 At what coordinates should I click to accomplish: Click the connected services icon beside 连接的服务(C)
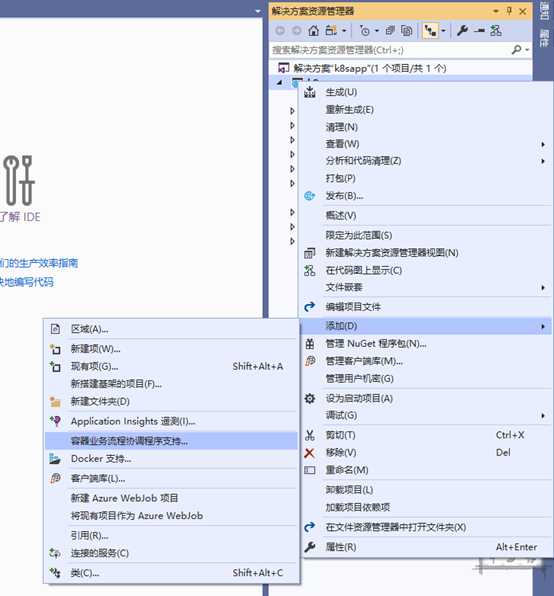tap(55, 553)
